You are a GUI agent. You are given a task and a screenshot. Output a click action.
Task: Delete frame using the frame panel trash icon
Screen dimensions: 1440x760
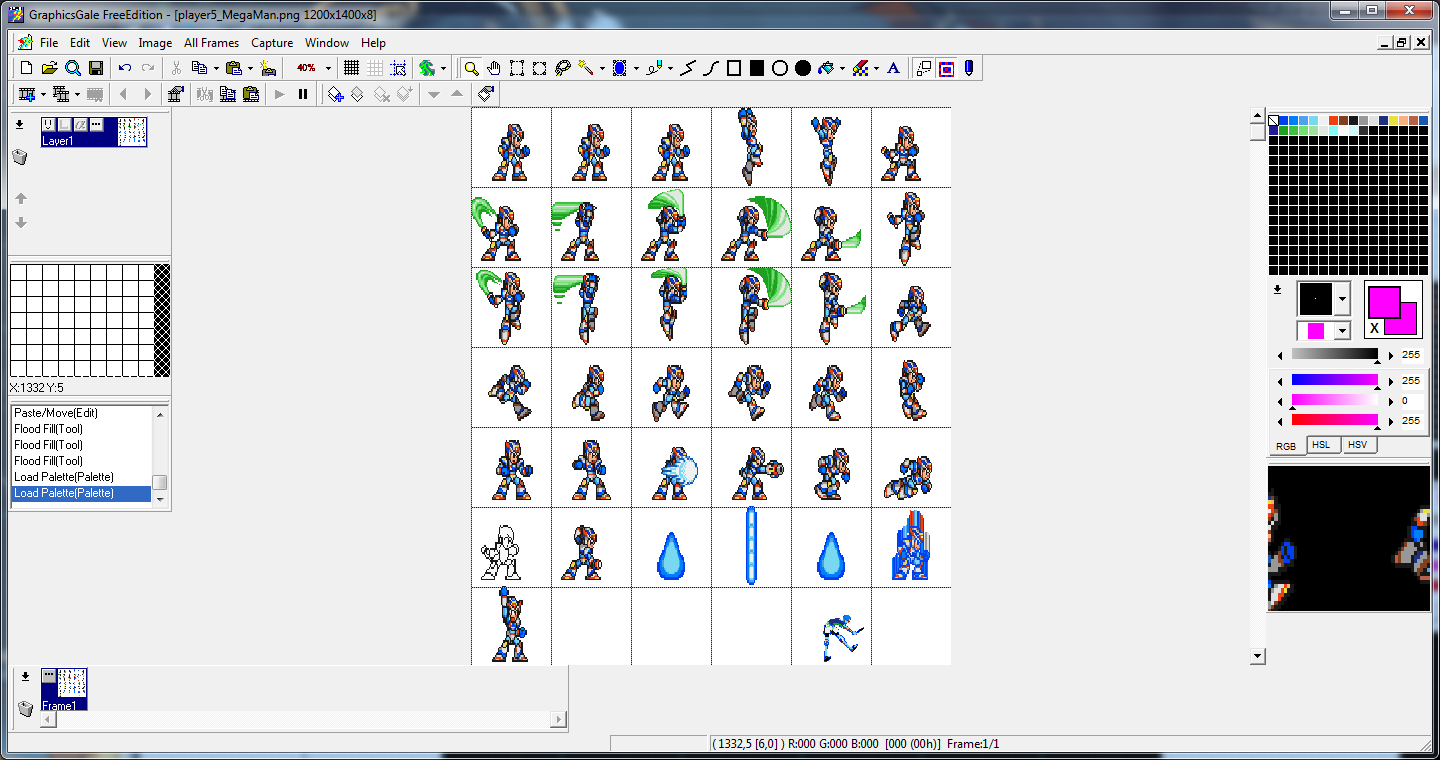pyautogui.click(x=26, y=708)
